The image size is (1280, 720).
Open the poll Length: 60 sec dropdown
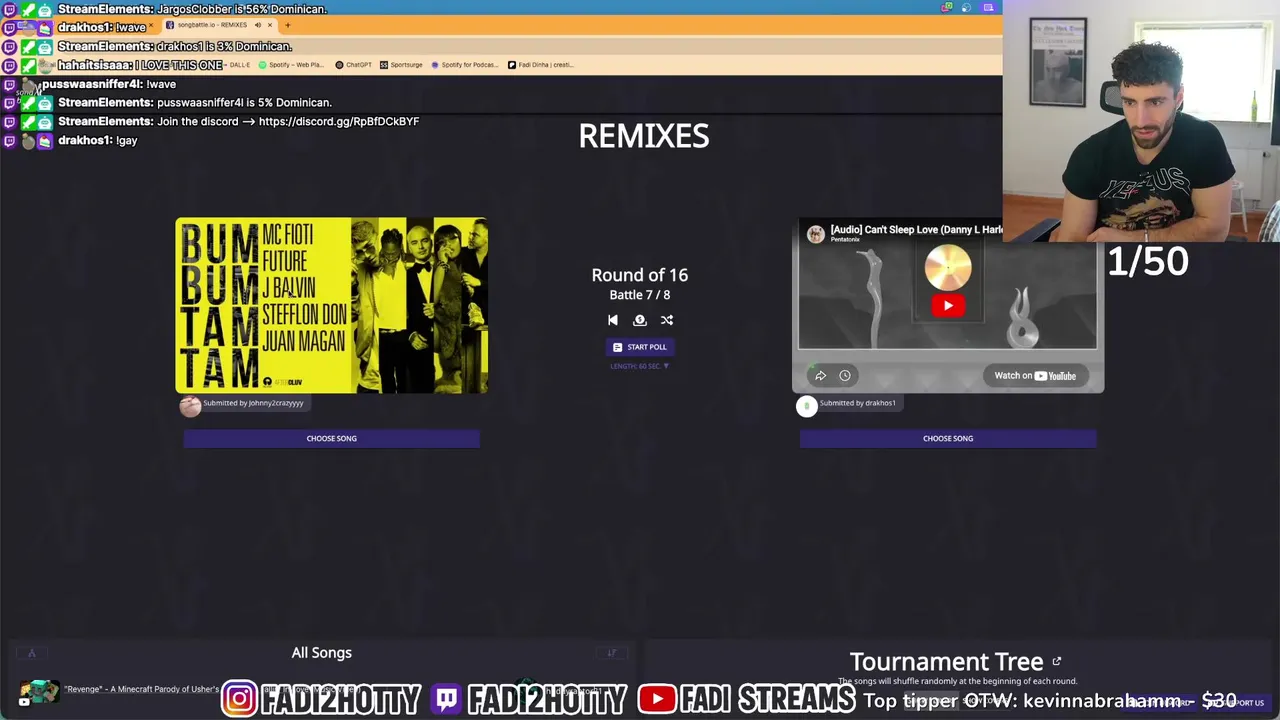click(x=640, y=366)
